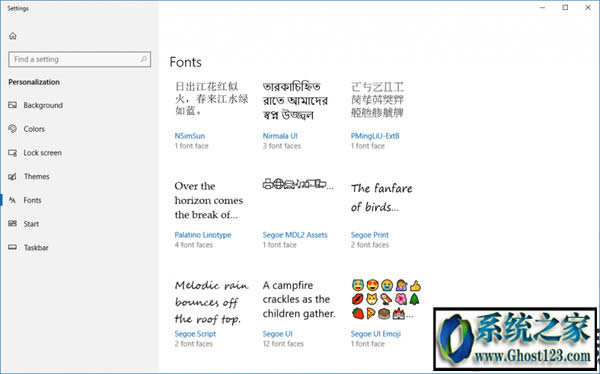Click the Segoe UI Emoji preview
Image resolution: width=600 pixels, height=374 pixels.
coord(386,299)
